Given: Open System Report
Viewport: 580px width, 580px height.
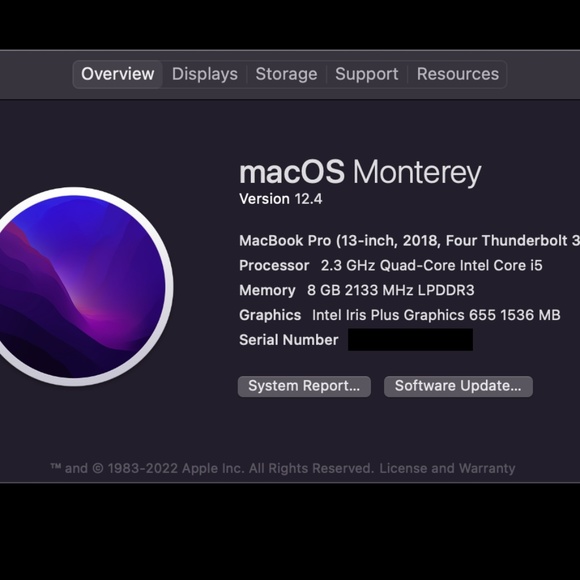Looking at the screenshot, I should (x=304, y=386).
